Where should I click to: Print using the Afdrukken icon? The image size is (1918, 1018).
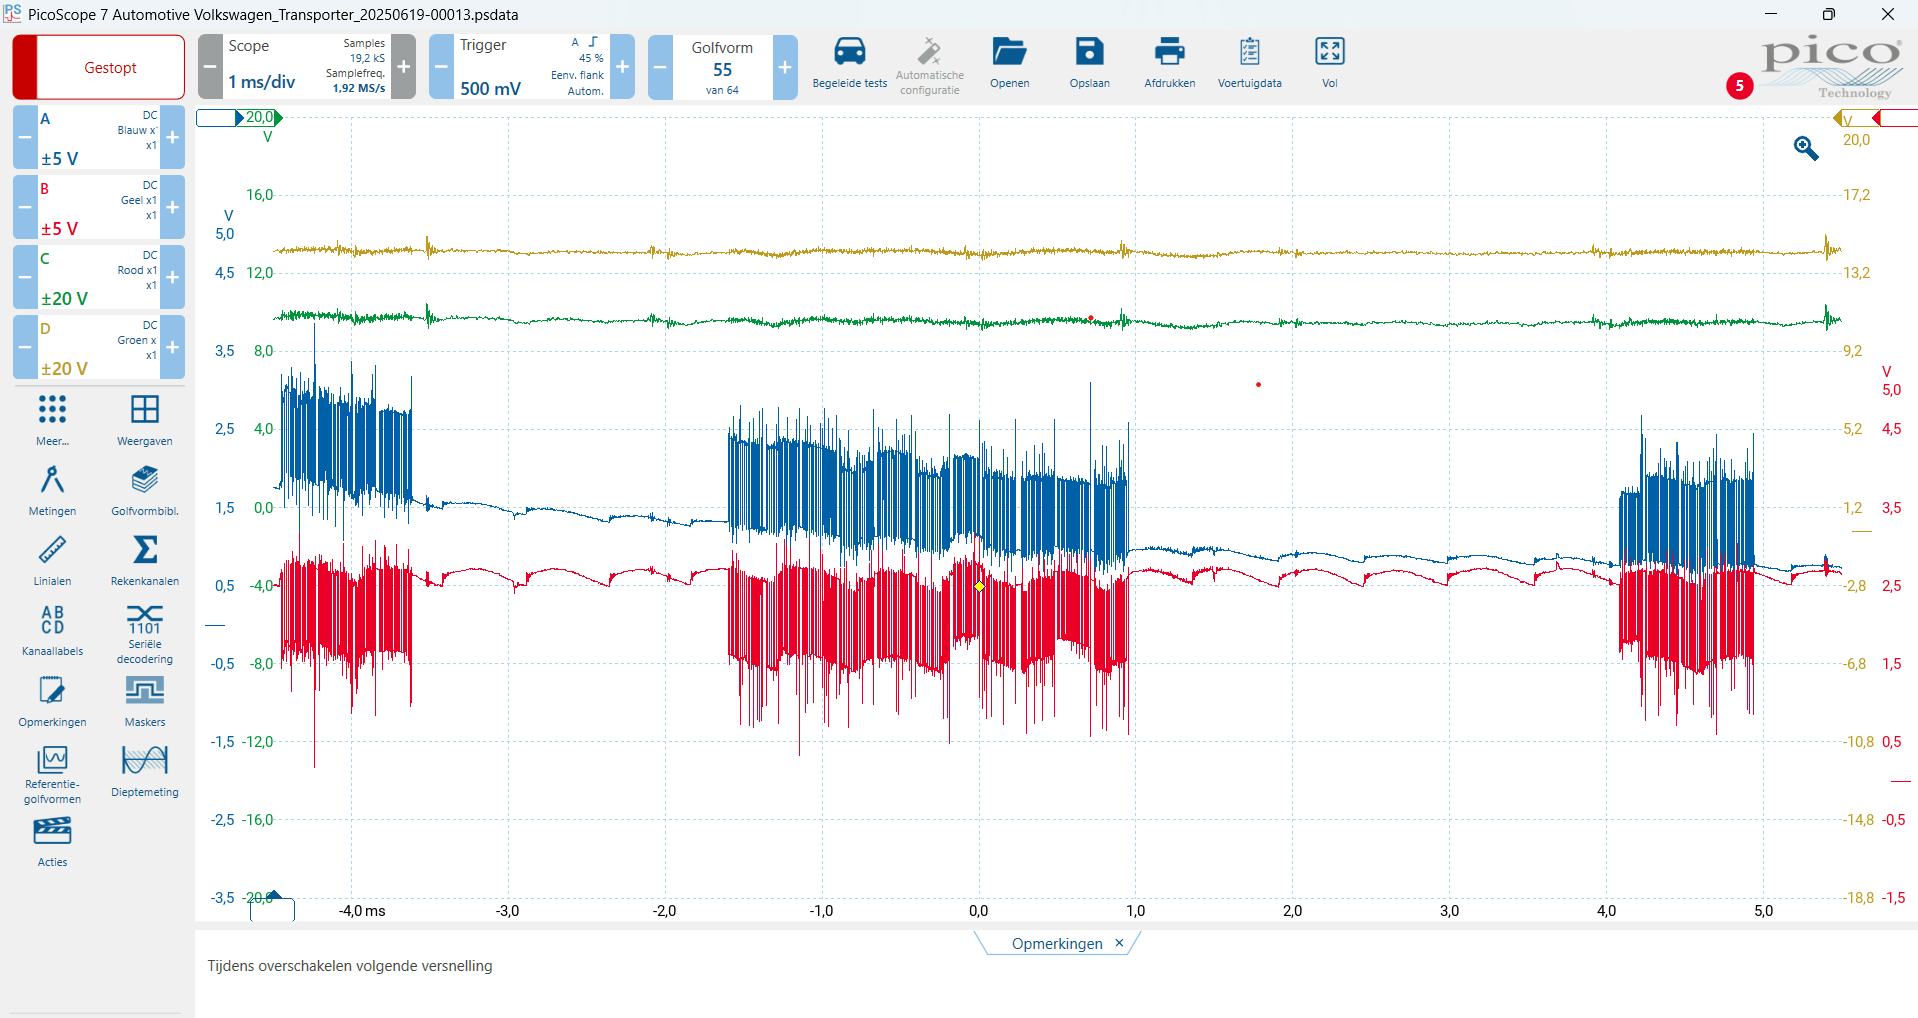[x=1169, y=53]
